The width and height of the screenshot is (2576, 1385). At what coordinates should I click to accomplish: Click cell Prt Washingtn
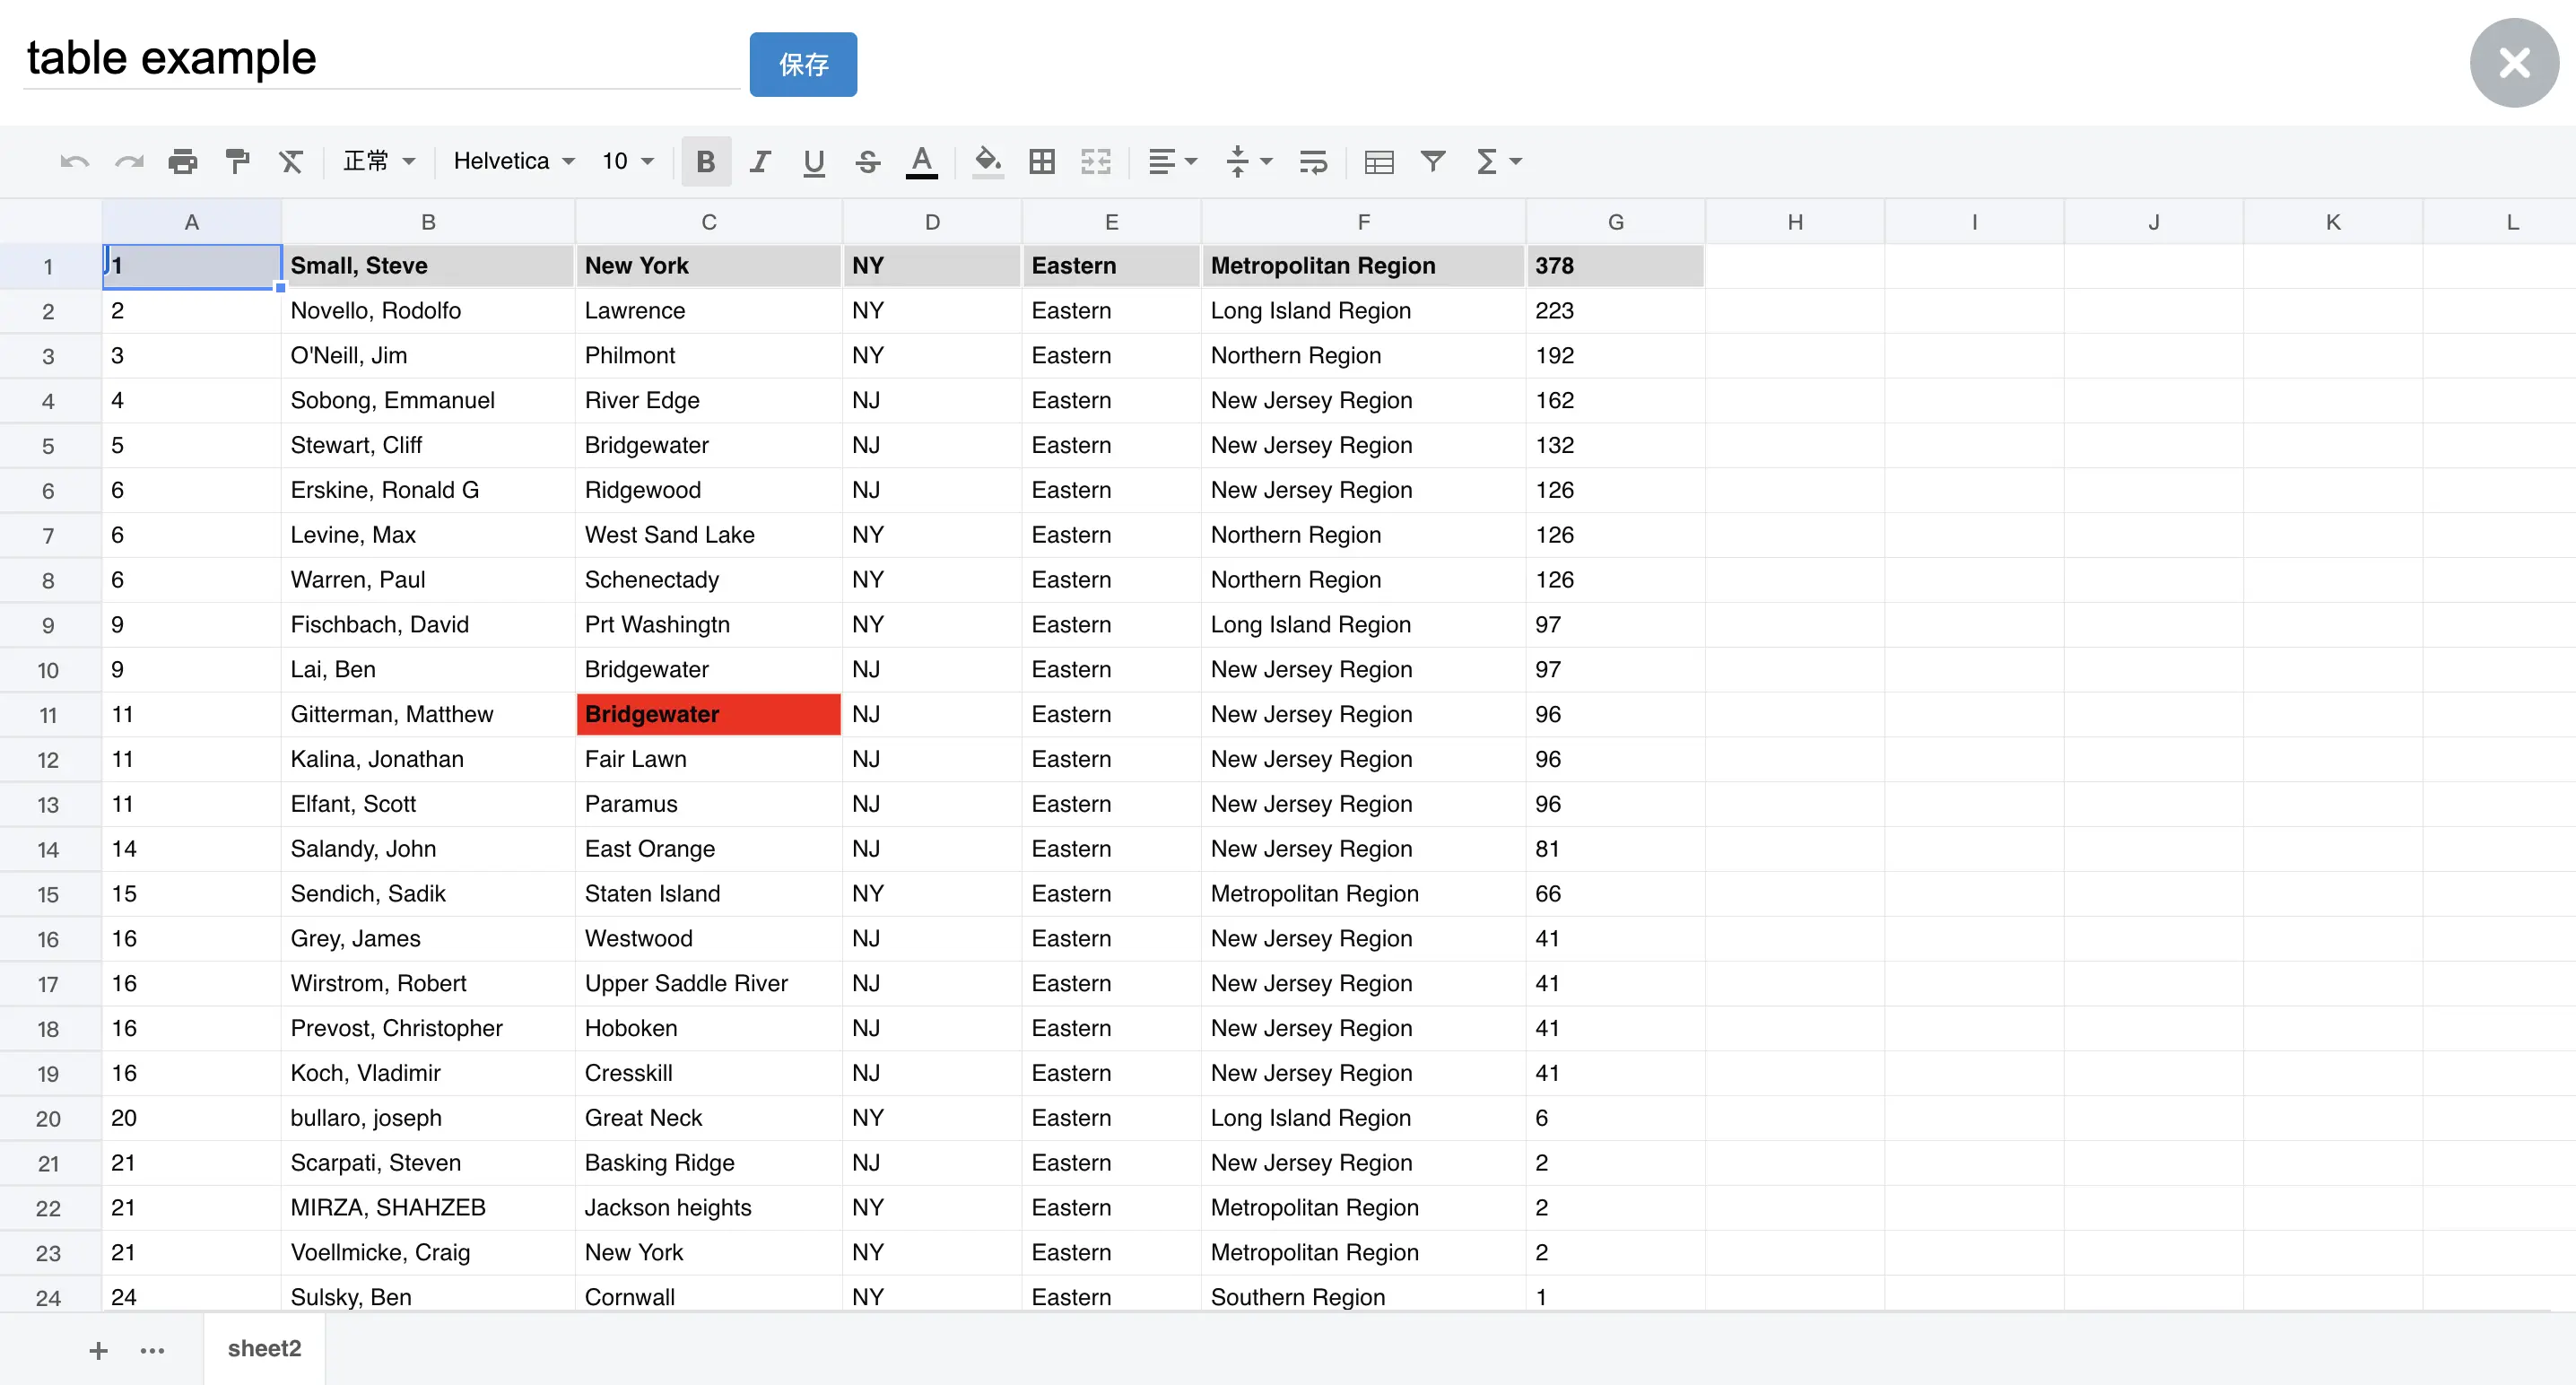tap(709, 625)
